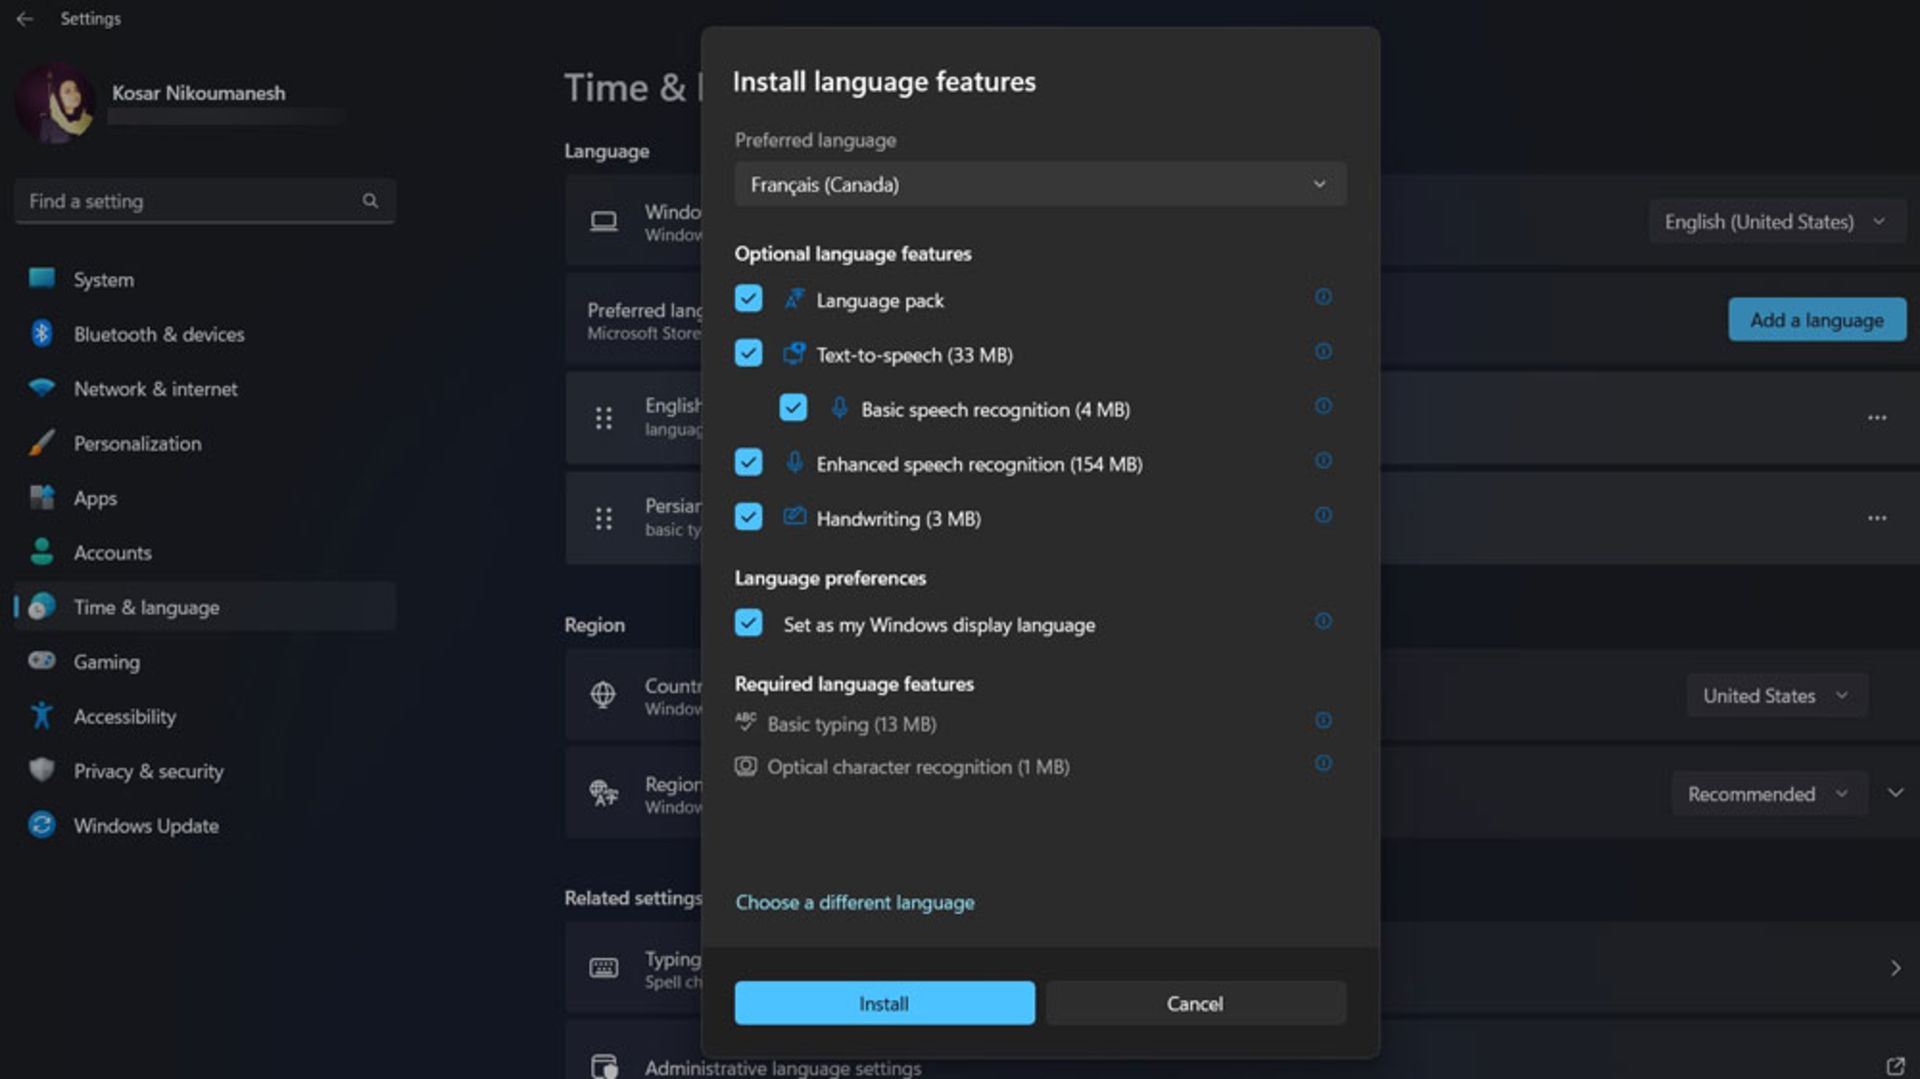Go to Privacy & security section
Screen dimensions: 1920x1079
point(148,771)
